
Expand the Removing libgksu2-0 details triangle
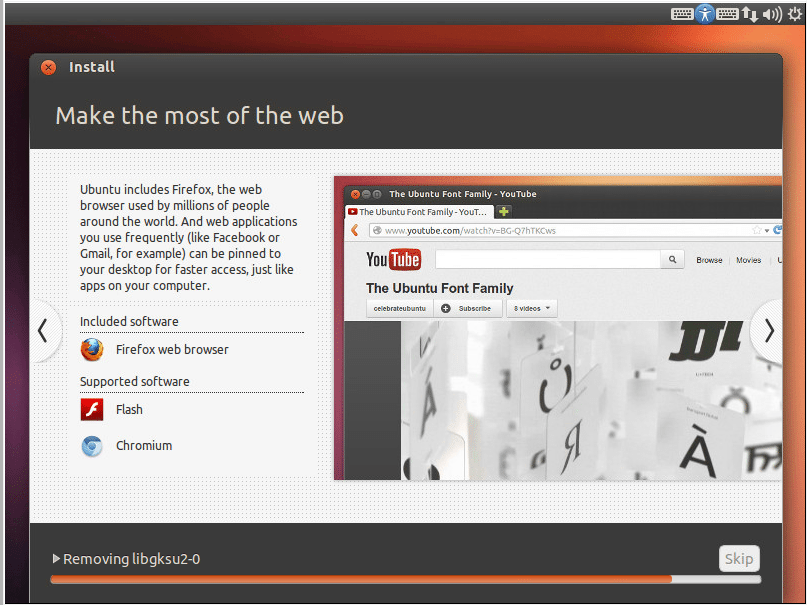tap(56, 558)
